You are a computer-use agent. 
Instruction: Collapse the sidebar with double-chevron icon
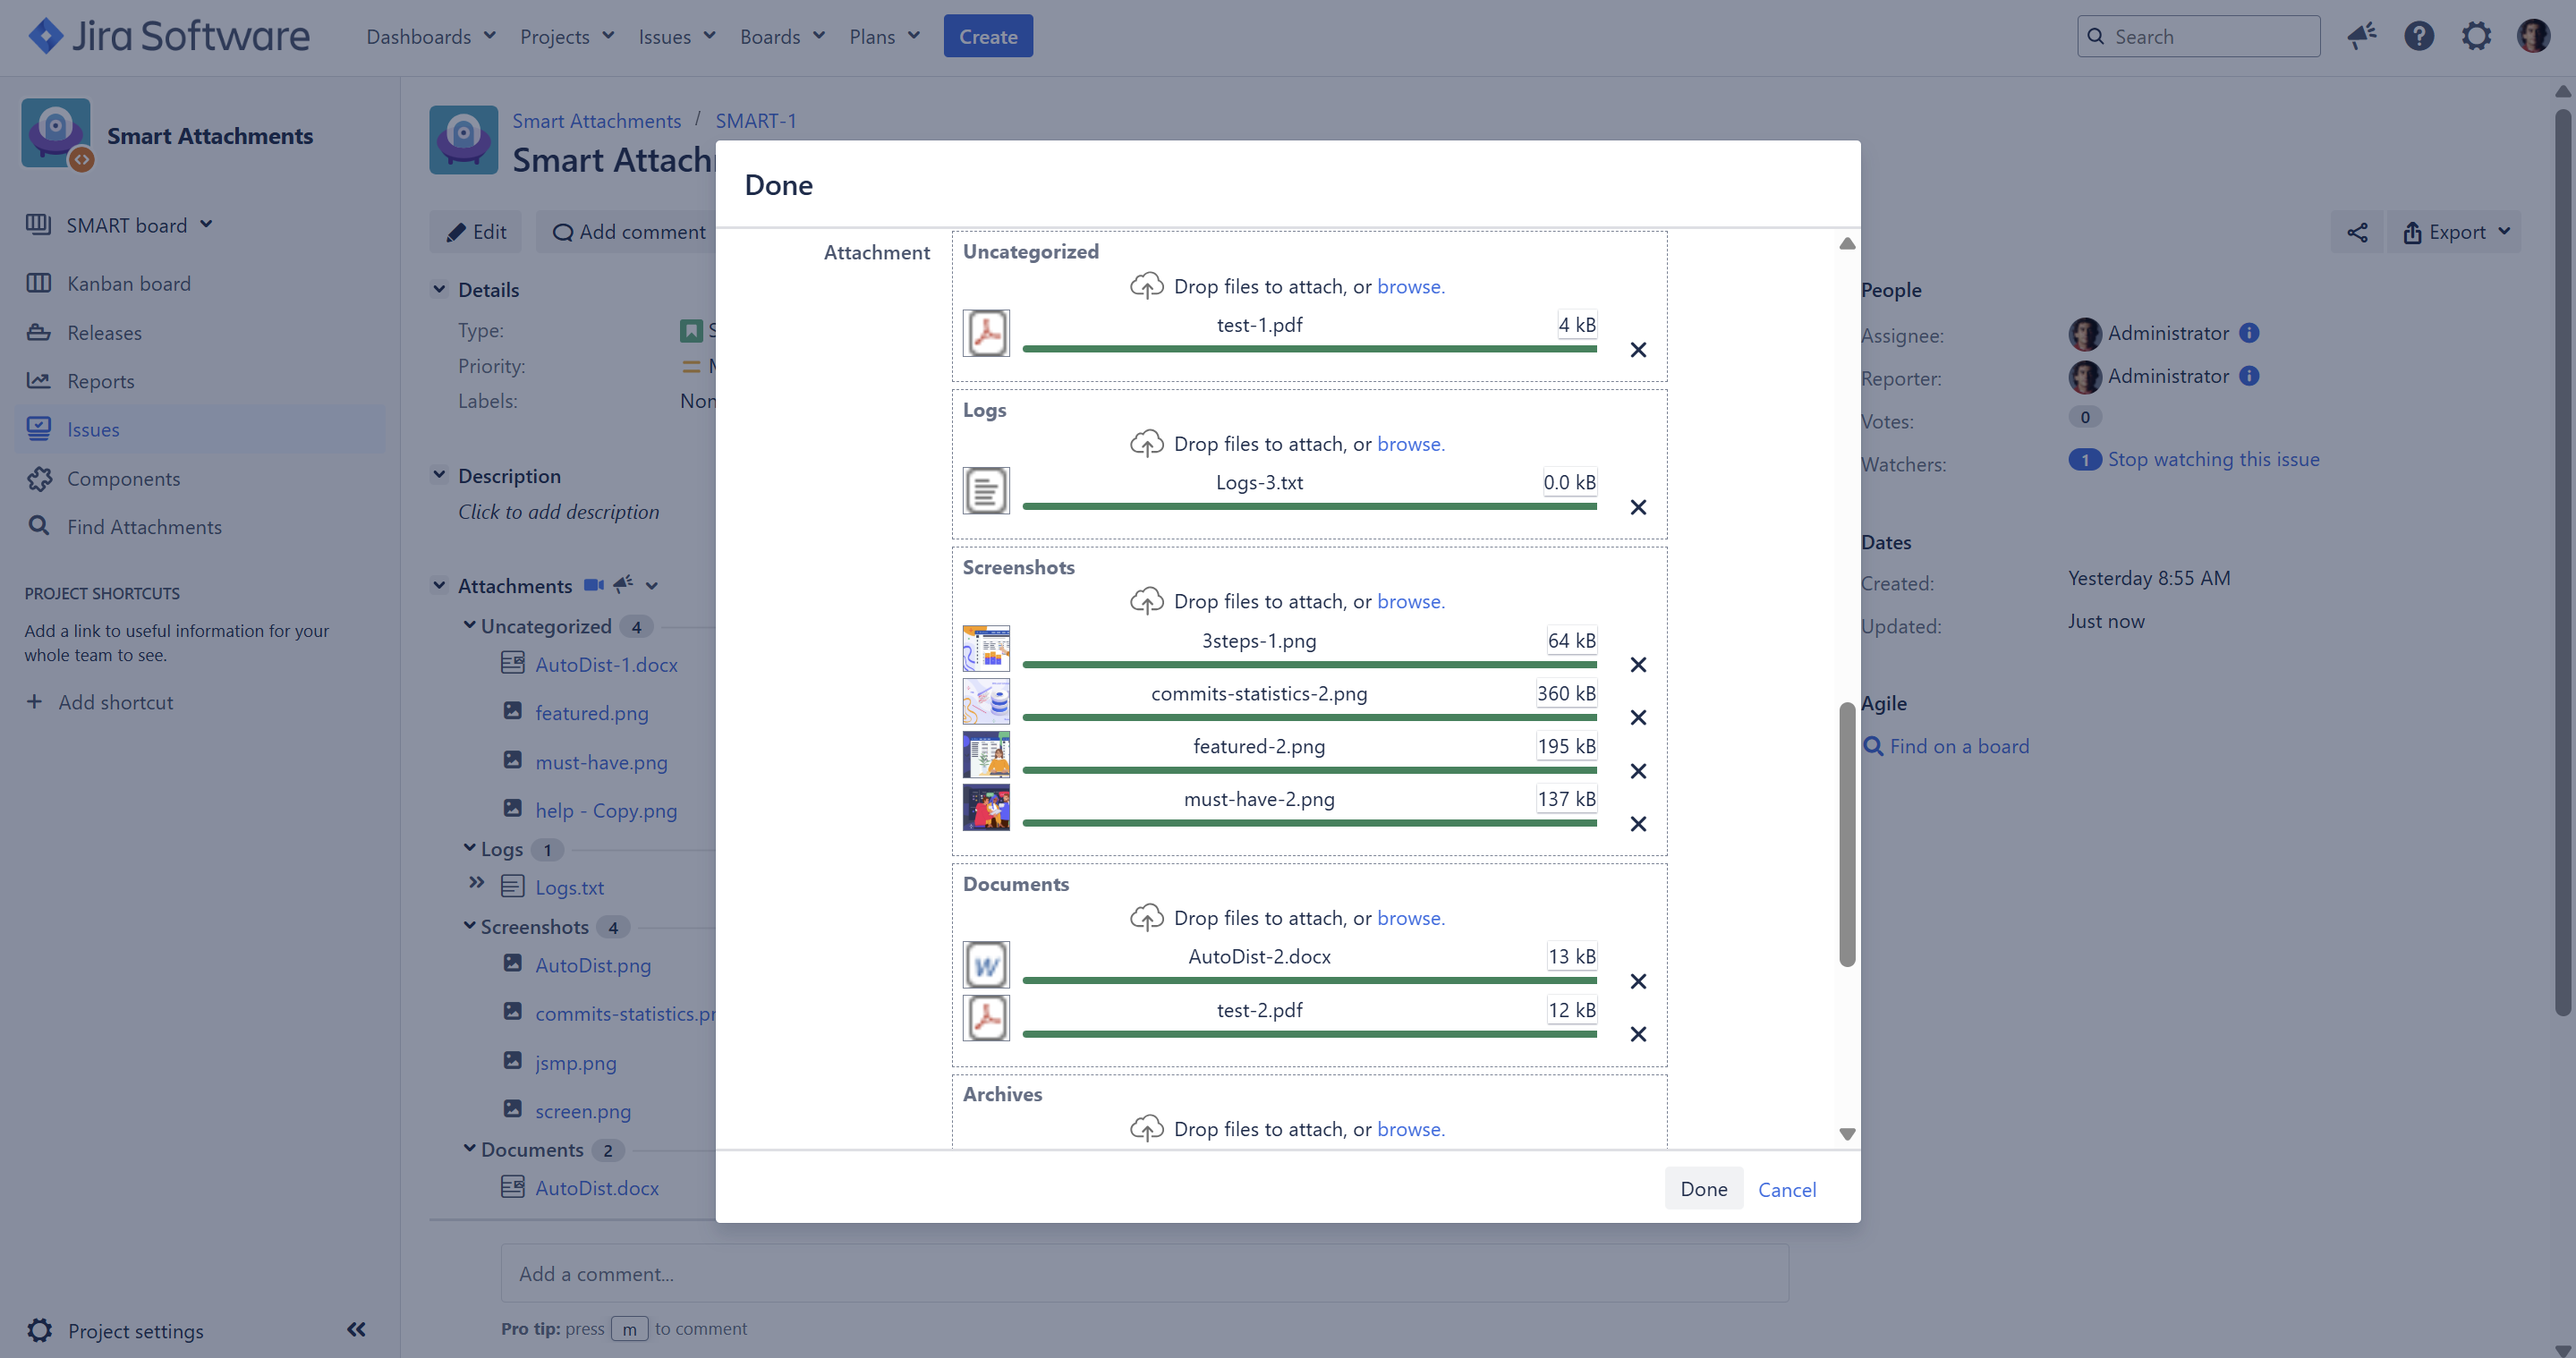356,1329
